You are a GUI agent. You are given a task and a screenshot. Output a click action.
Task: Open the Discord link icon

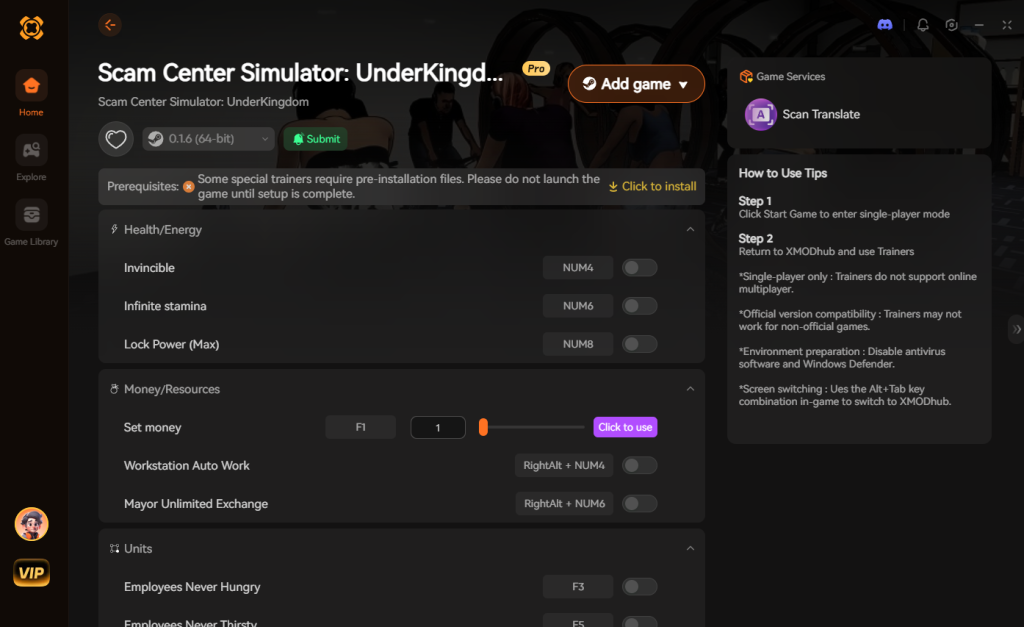pos(885,25)
